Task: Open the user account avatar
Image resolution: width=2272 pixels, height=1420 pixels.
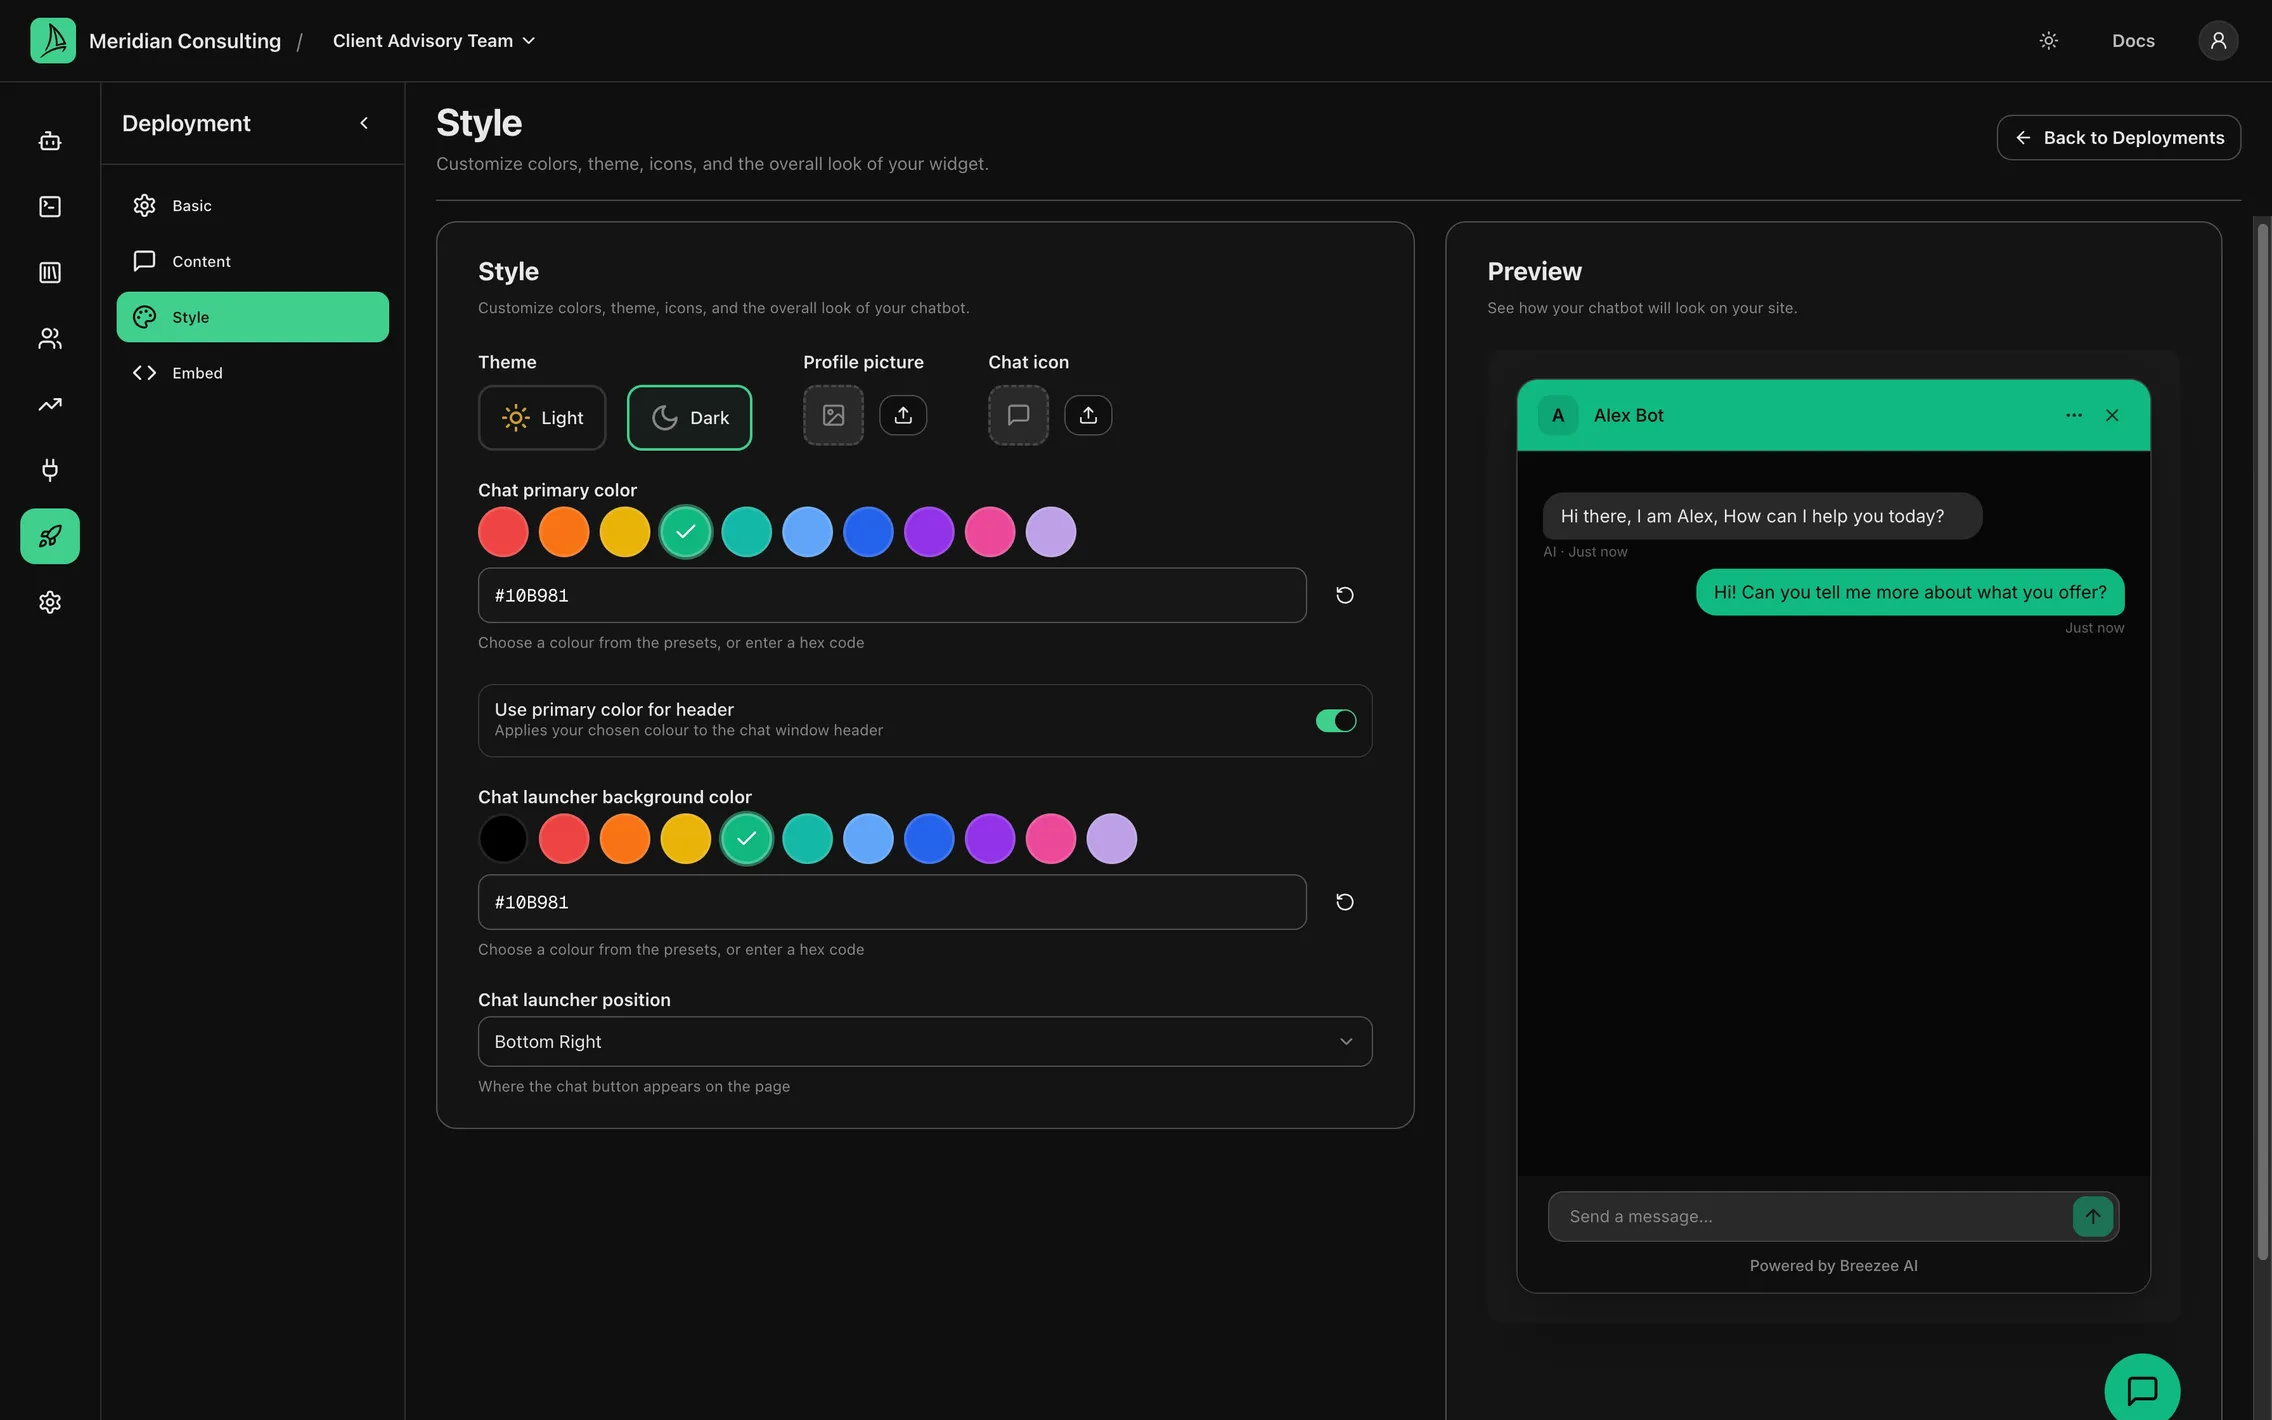Action: click(x=2218, y=40)
